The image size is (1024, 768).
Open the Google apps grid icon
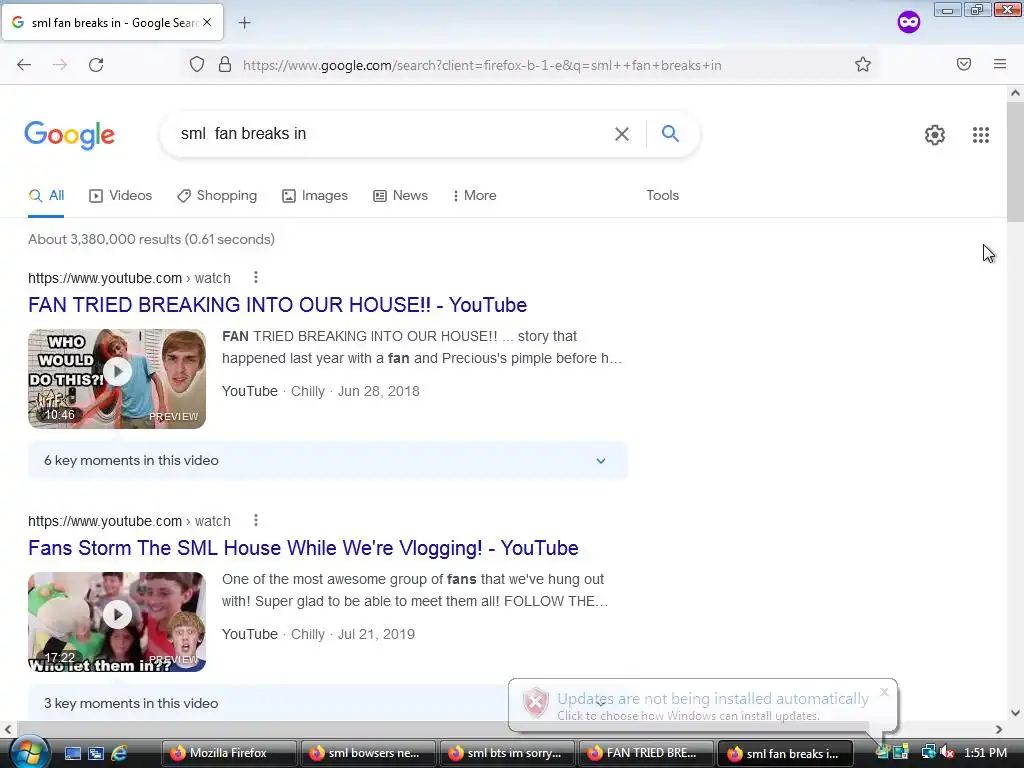[980, 135]
